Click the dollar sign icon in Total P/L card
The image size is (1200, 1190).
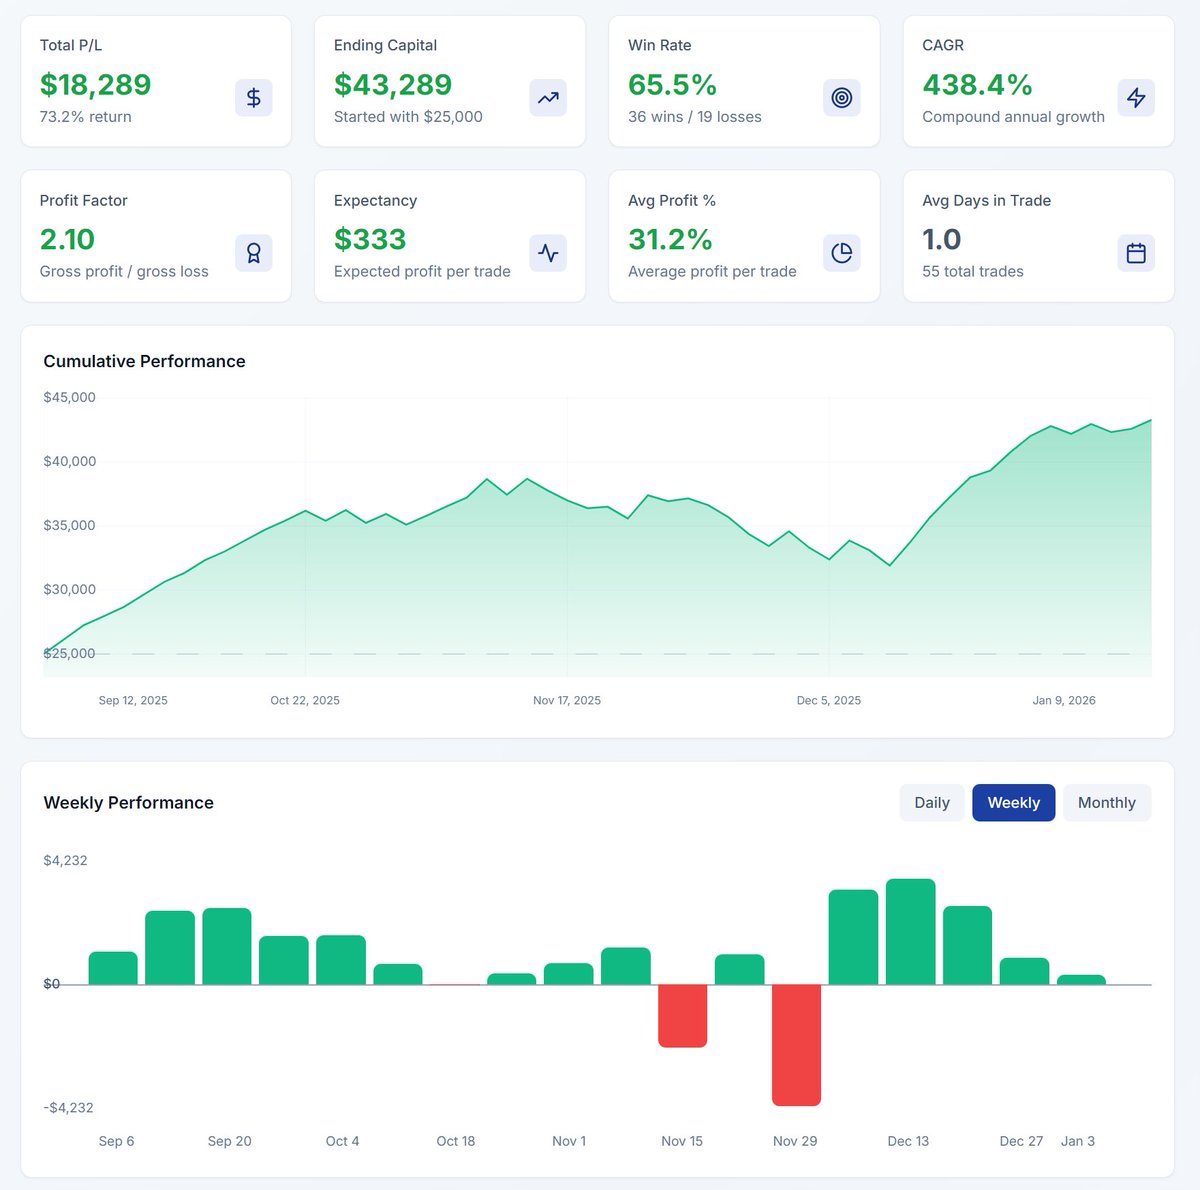click(x=254, y=98)
